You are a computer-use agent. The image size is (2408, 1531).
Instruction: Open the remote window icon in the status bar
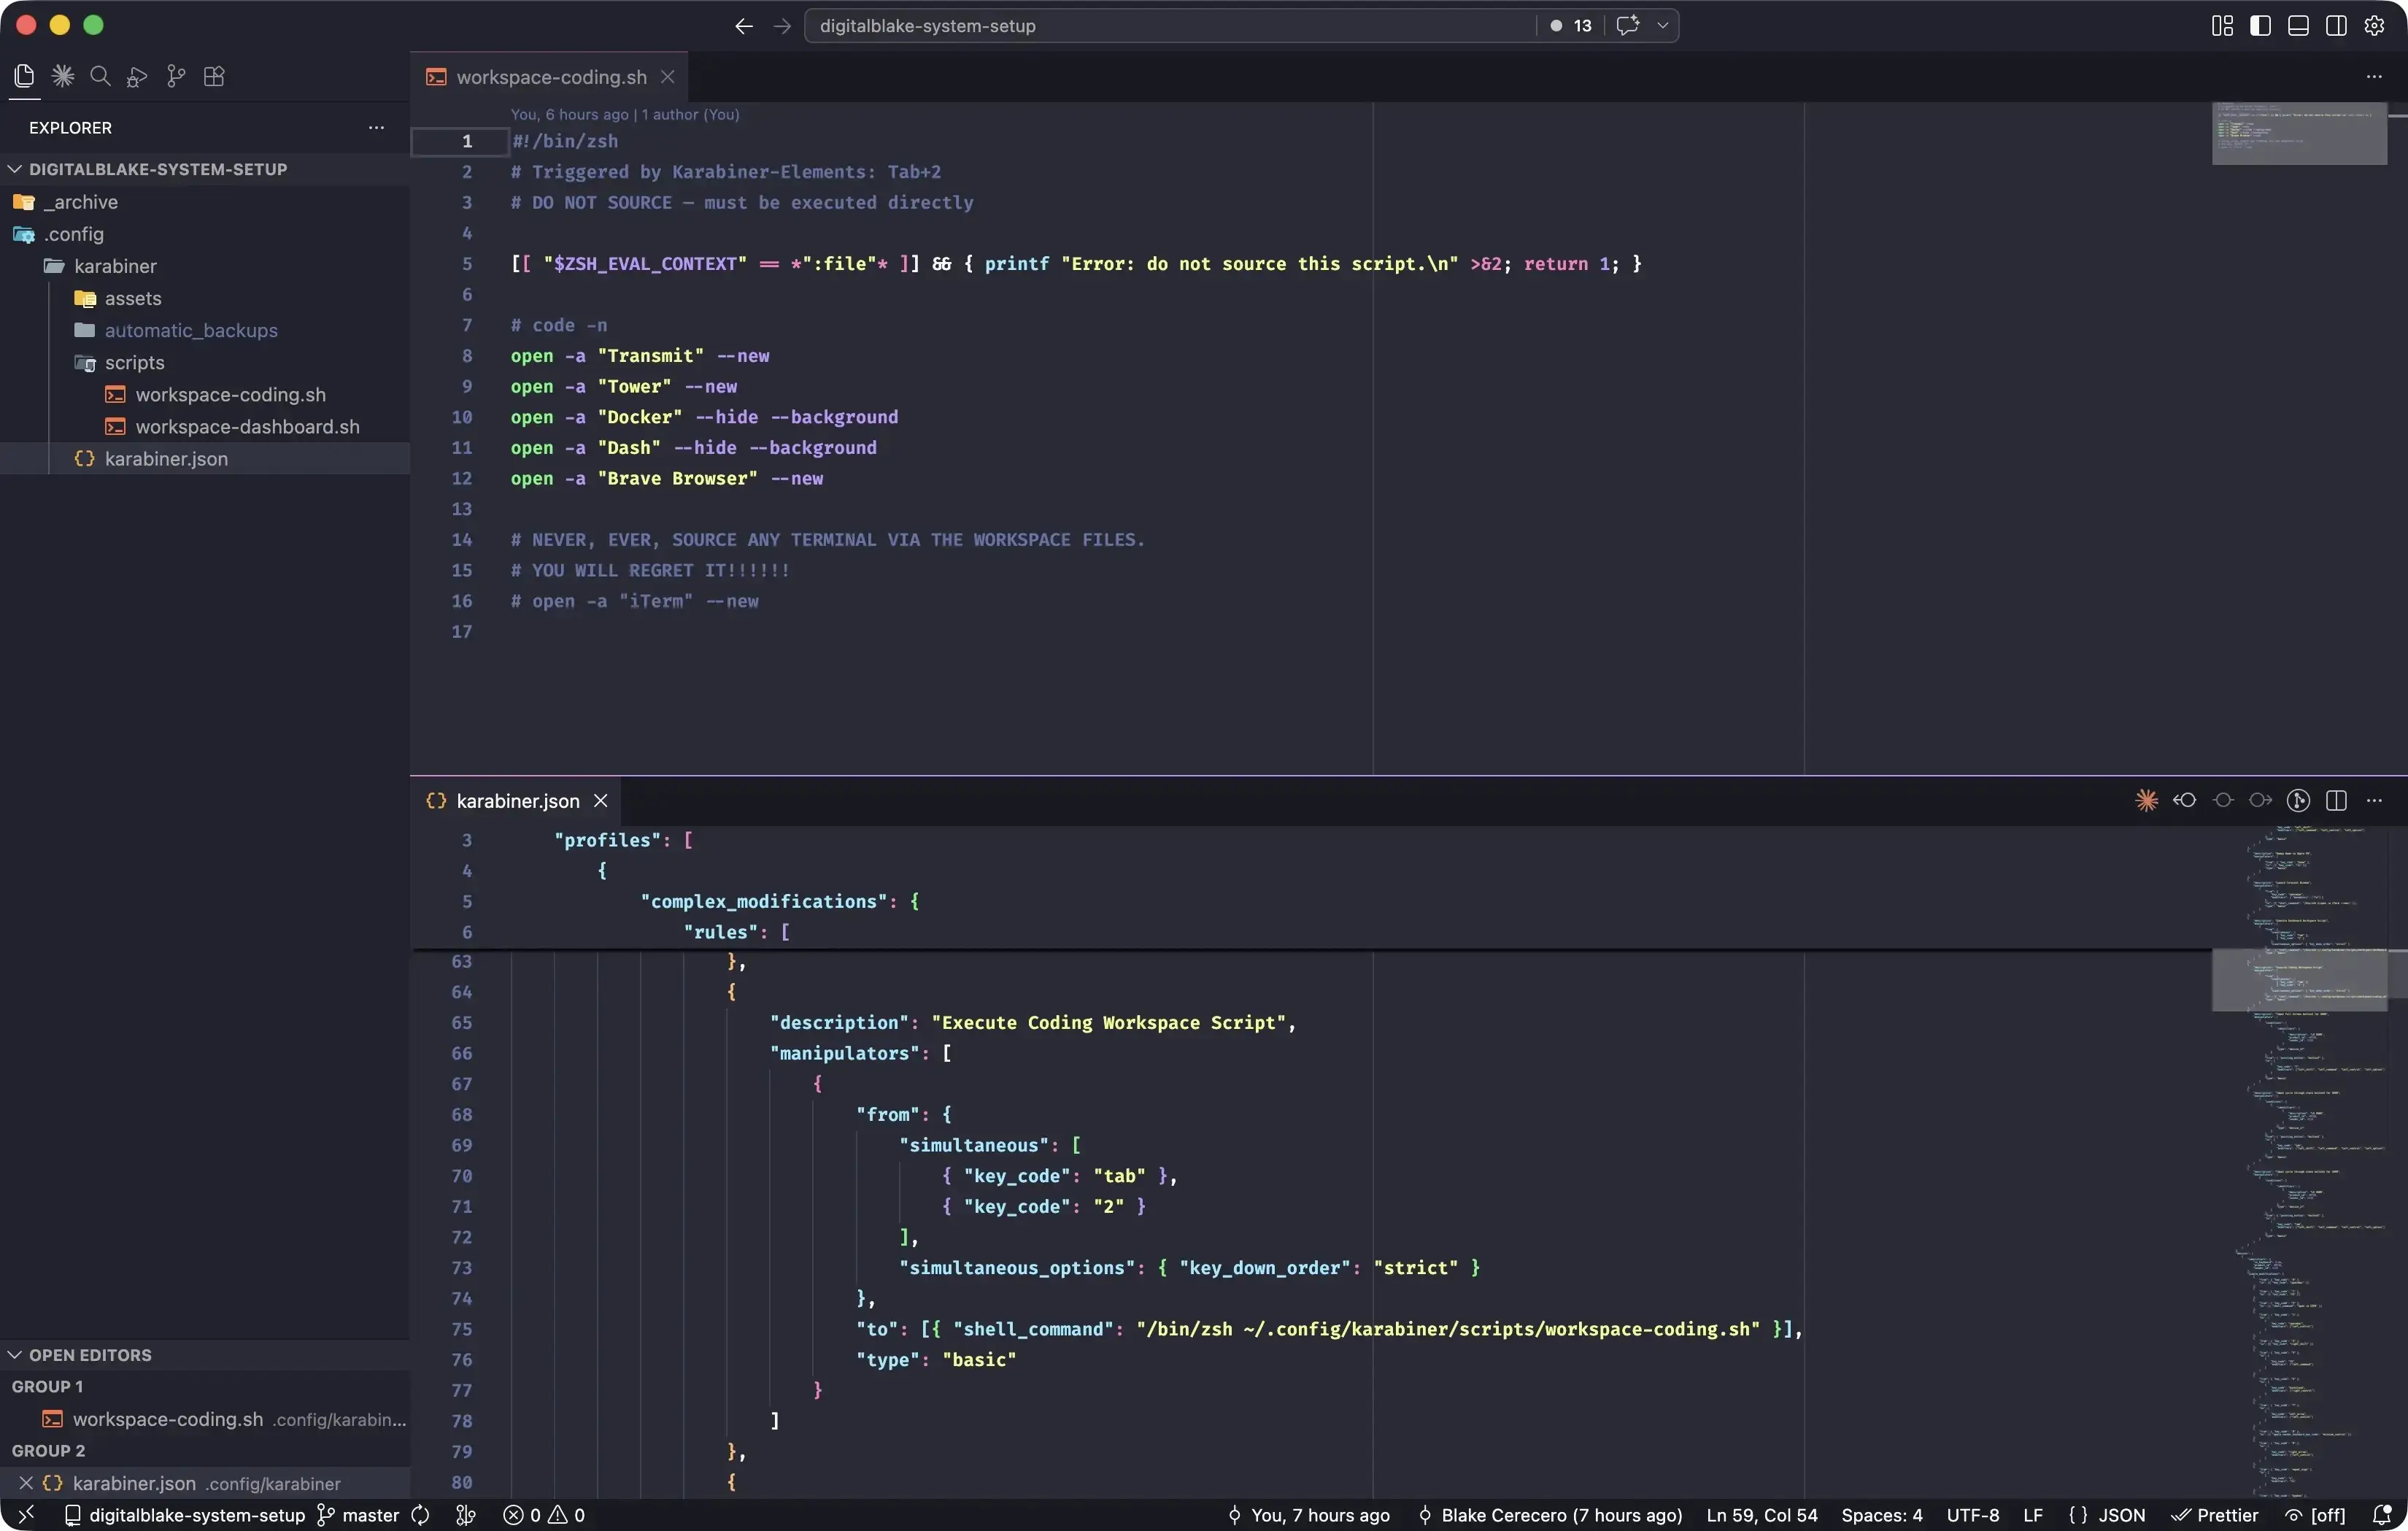pos(26,1515)
